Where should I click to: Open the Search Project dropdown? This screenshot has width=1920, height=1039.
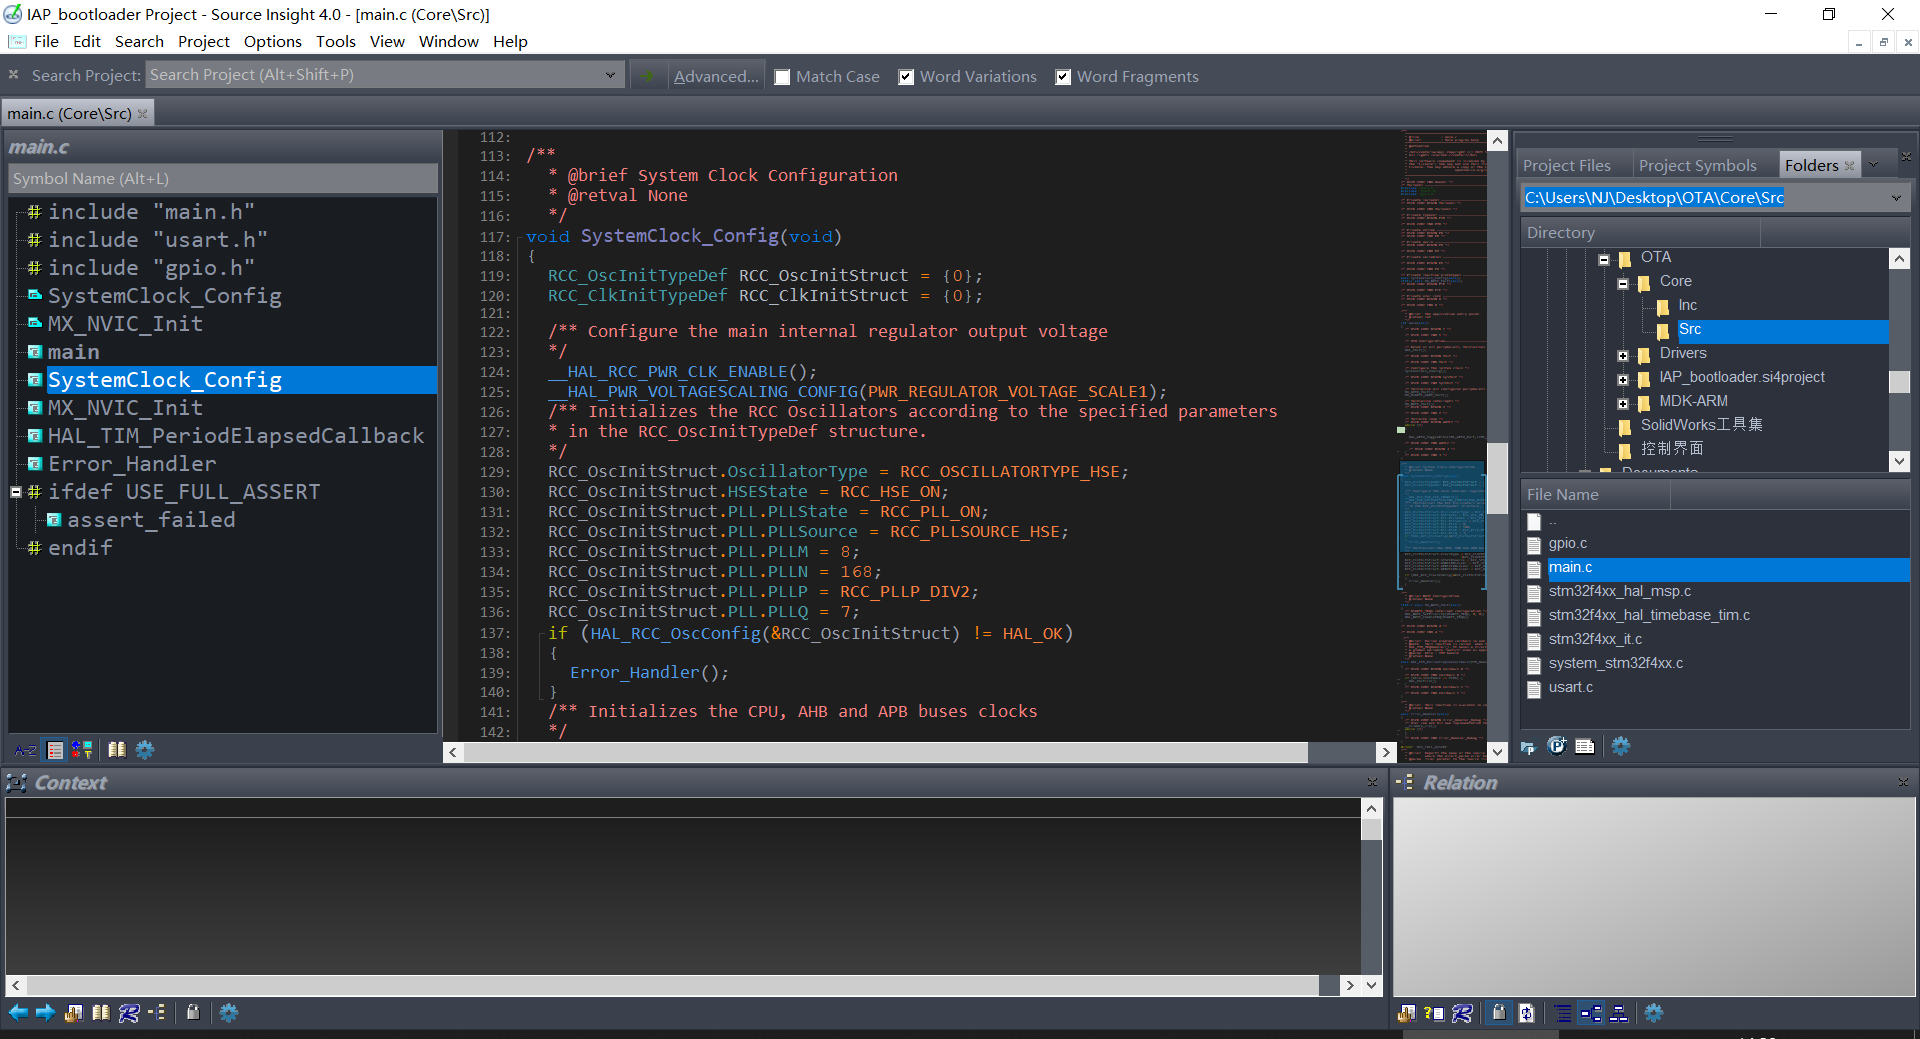coord(610,74)
